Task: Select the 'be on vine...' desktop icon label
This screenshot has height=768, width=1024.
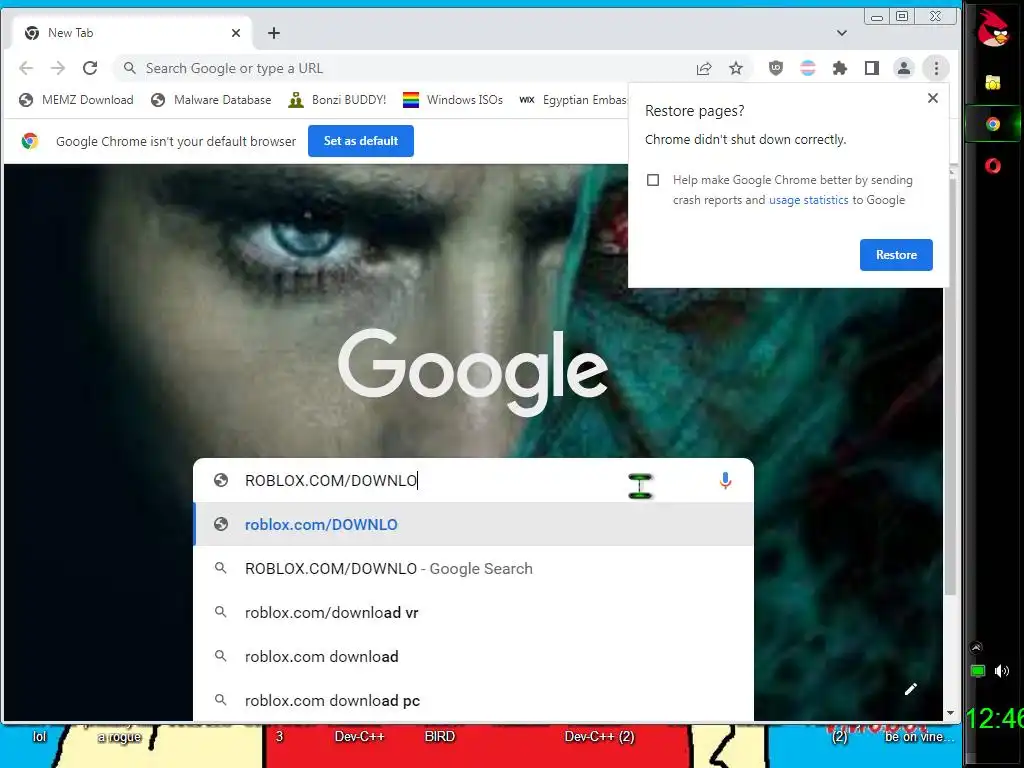Action: point(919,737)
